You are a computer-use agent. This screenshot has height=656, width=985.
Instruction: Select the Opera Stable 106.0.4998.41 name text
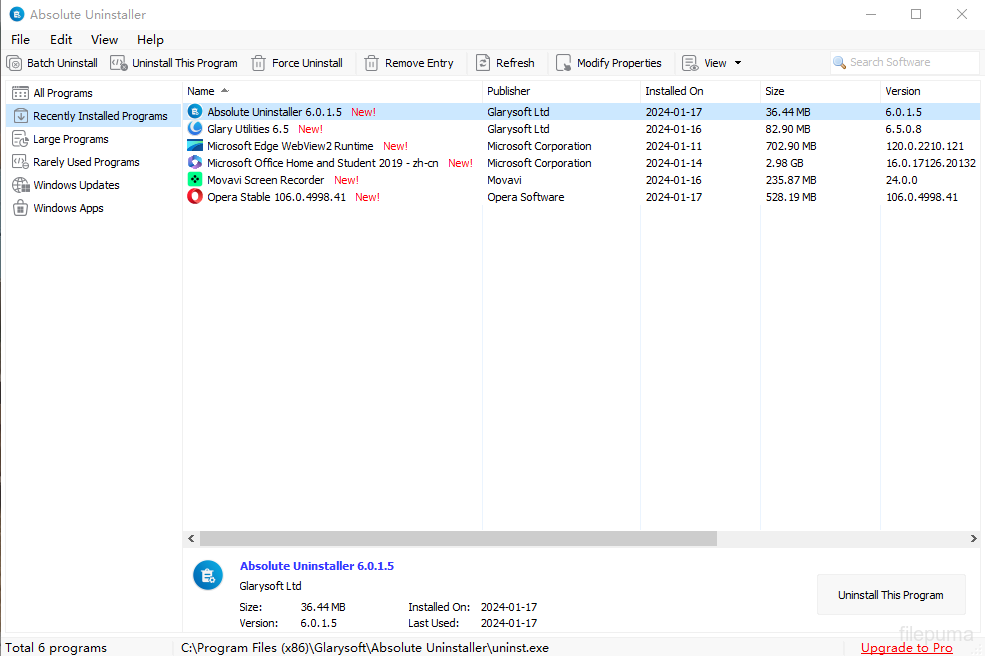pyautogui.click(x=276, y=197)
